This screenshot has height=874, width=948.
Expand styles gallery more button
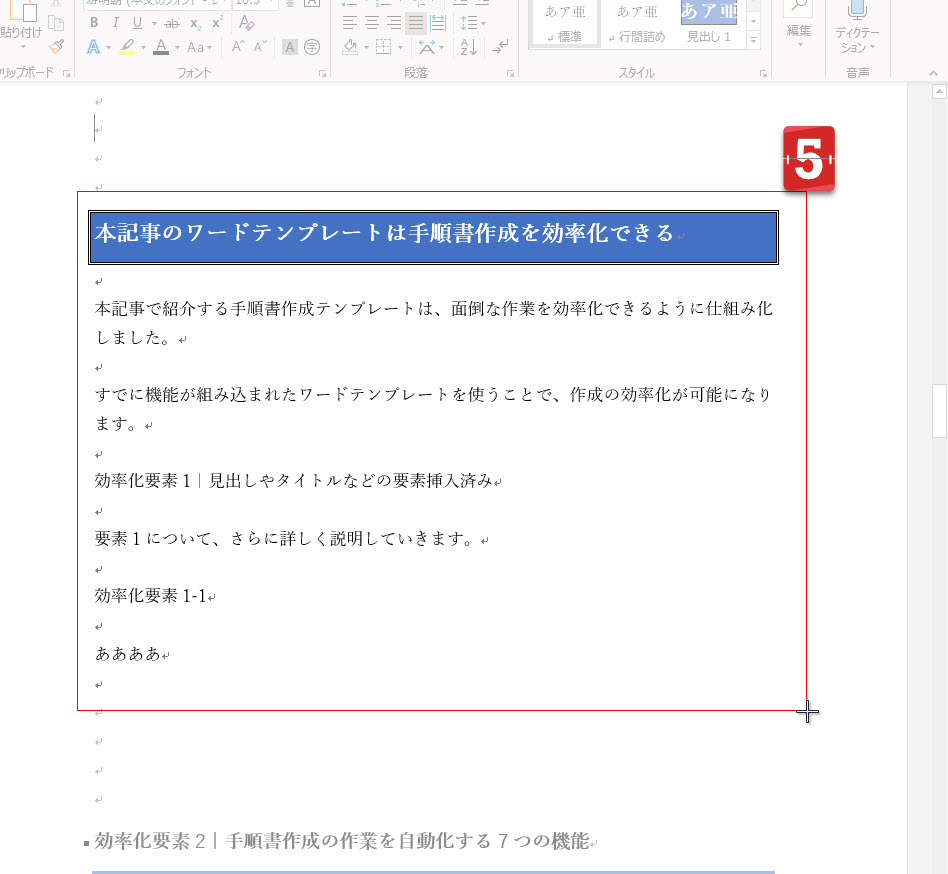753,40
